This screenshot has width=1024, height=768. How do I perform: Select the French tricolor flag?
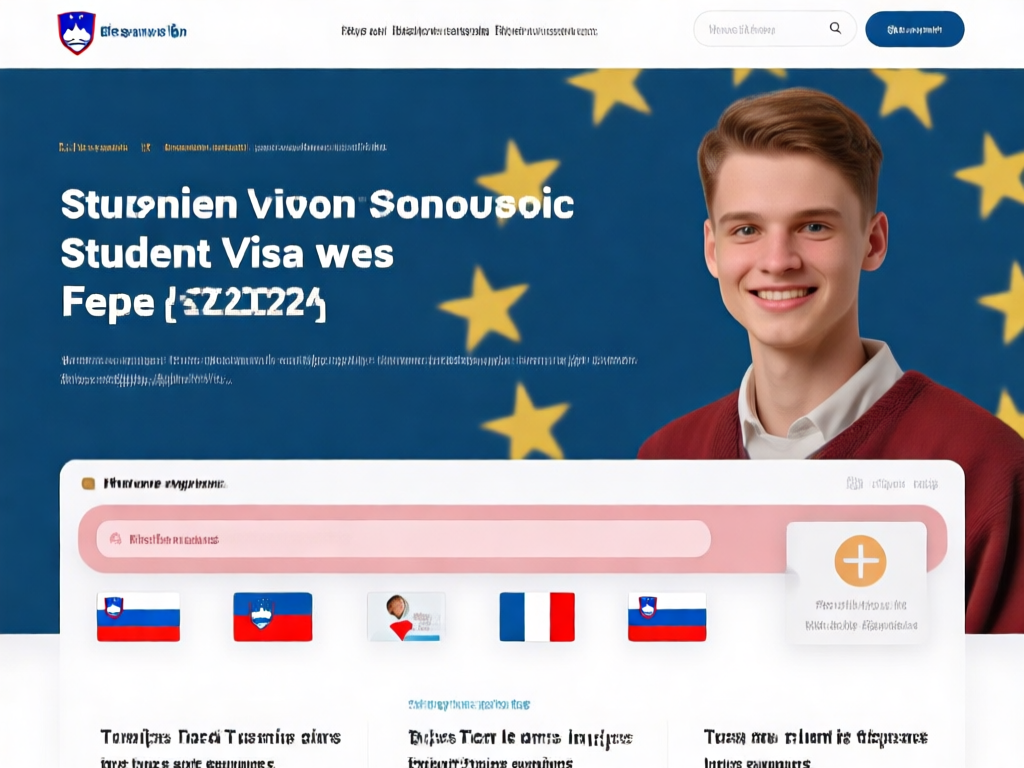click(537, 616)
